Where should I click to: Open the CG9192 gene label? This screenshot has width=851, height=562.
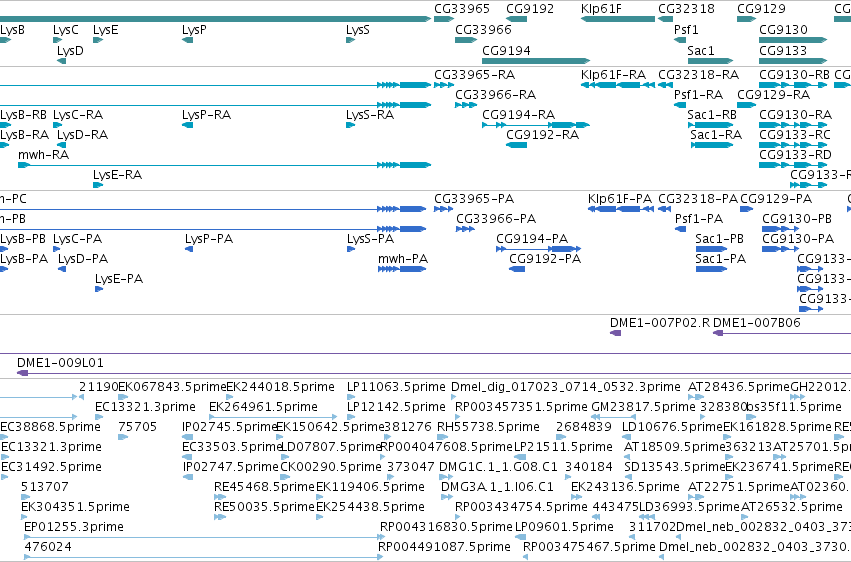point(530,9)
